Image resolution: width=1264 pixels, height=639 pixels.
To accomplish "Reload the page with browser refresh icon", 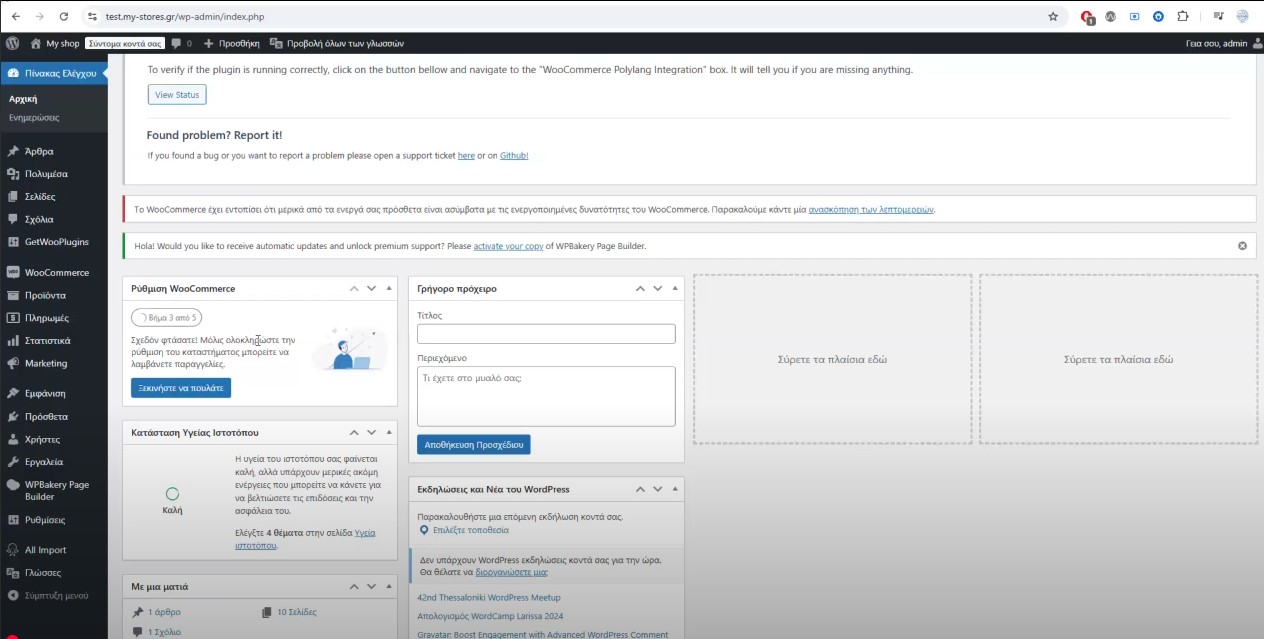I will click(x=64, y=16).
